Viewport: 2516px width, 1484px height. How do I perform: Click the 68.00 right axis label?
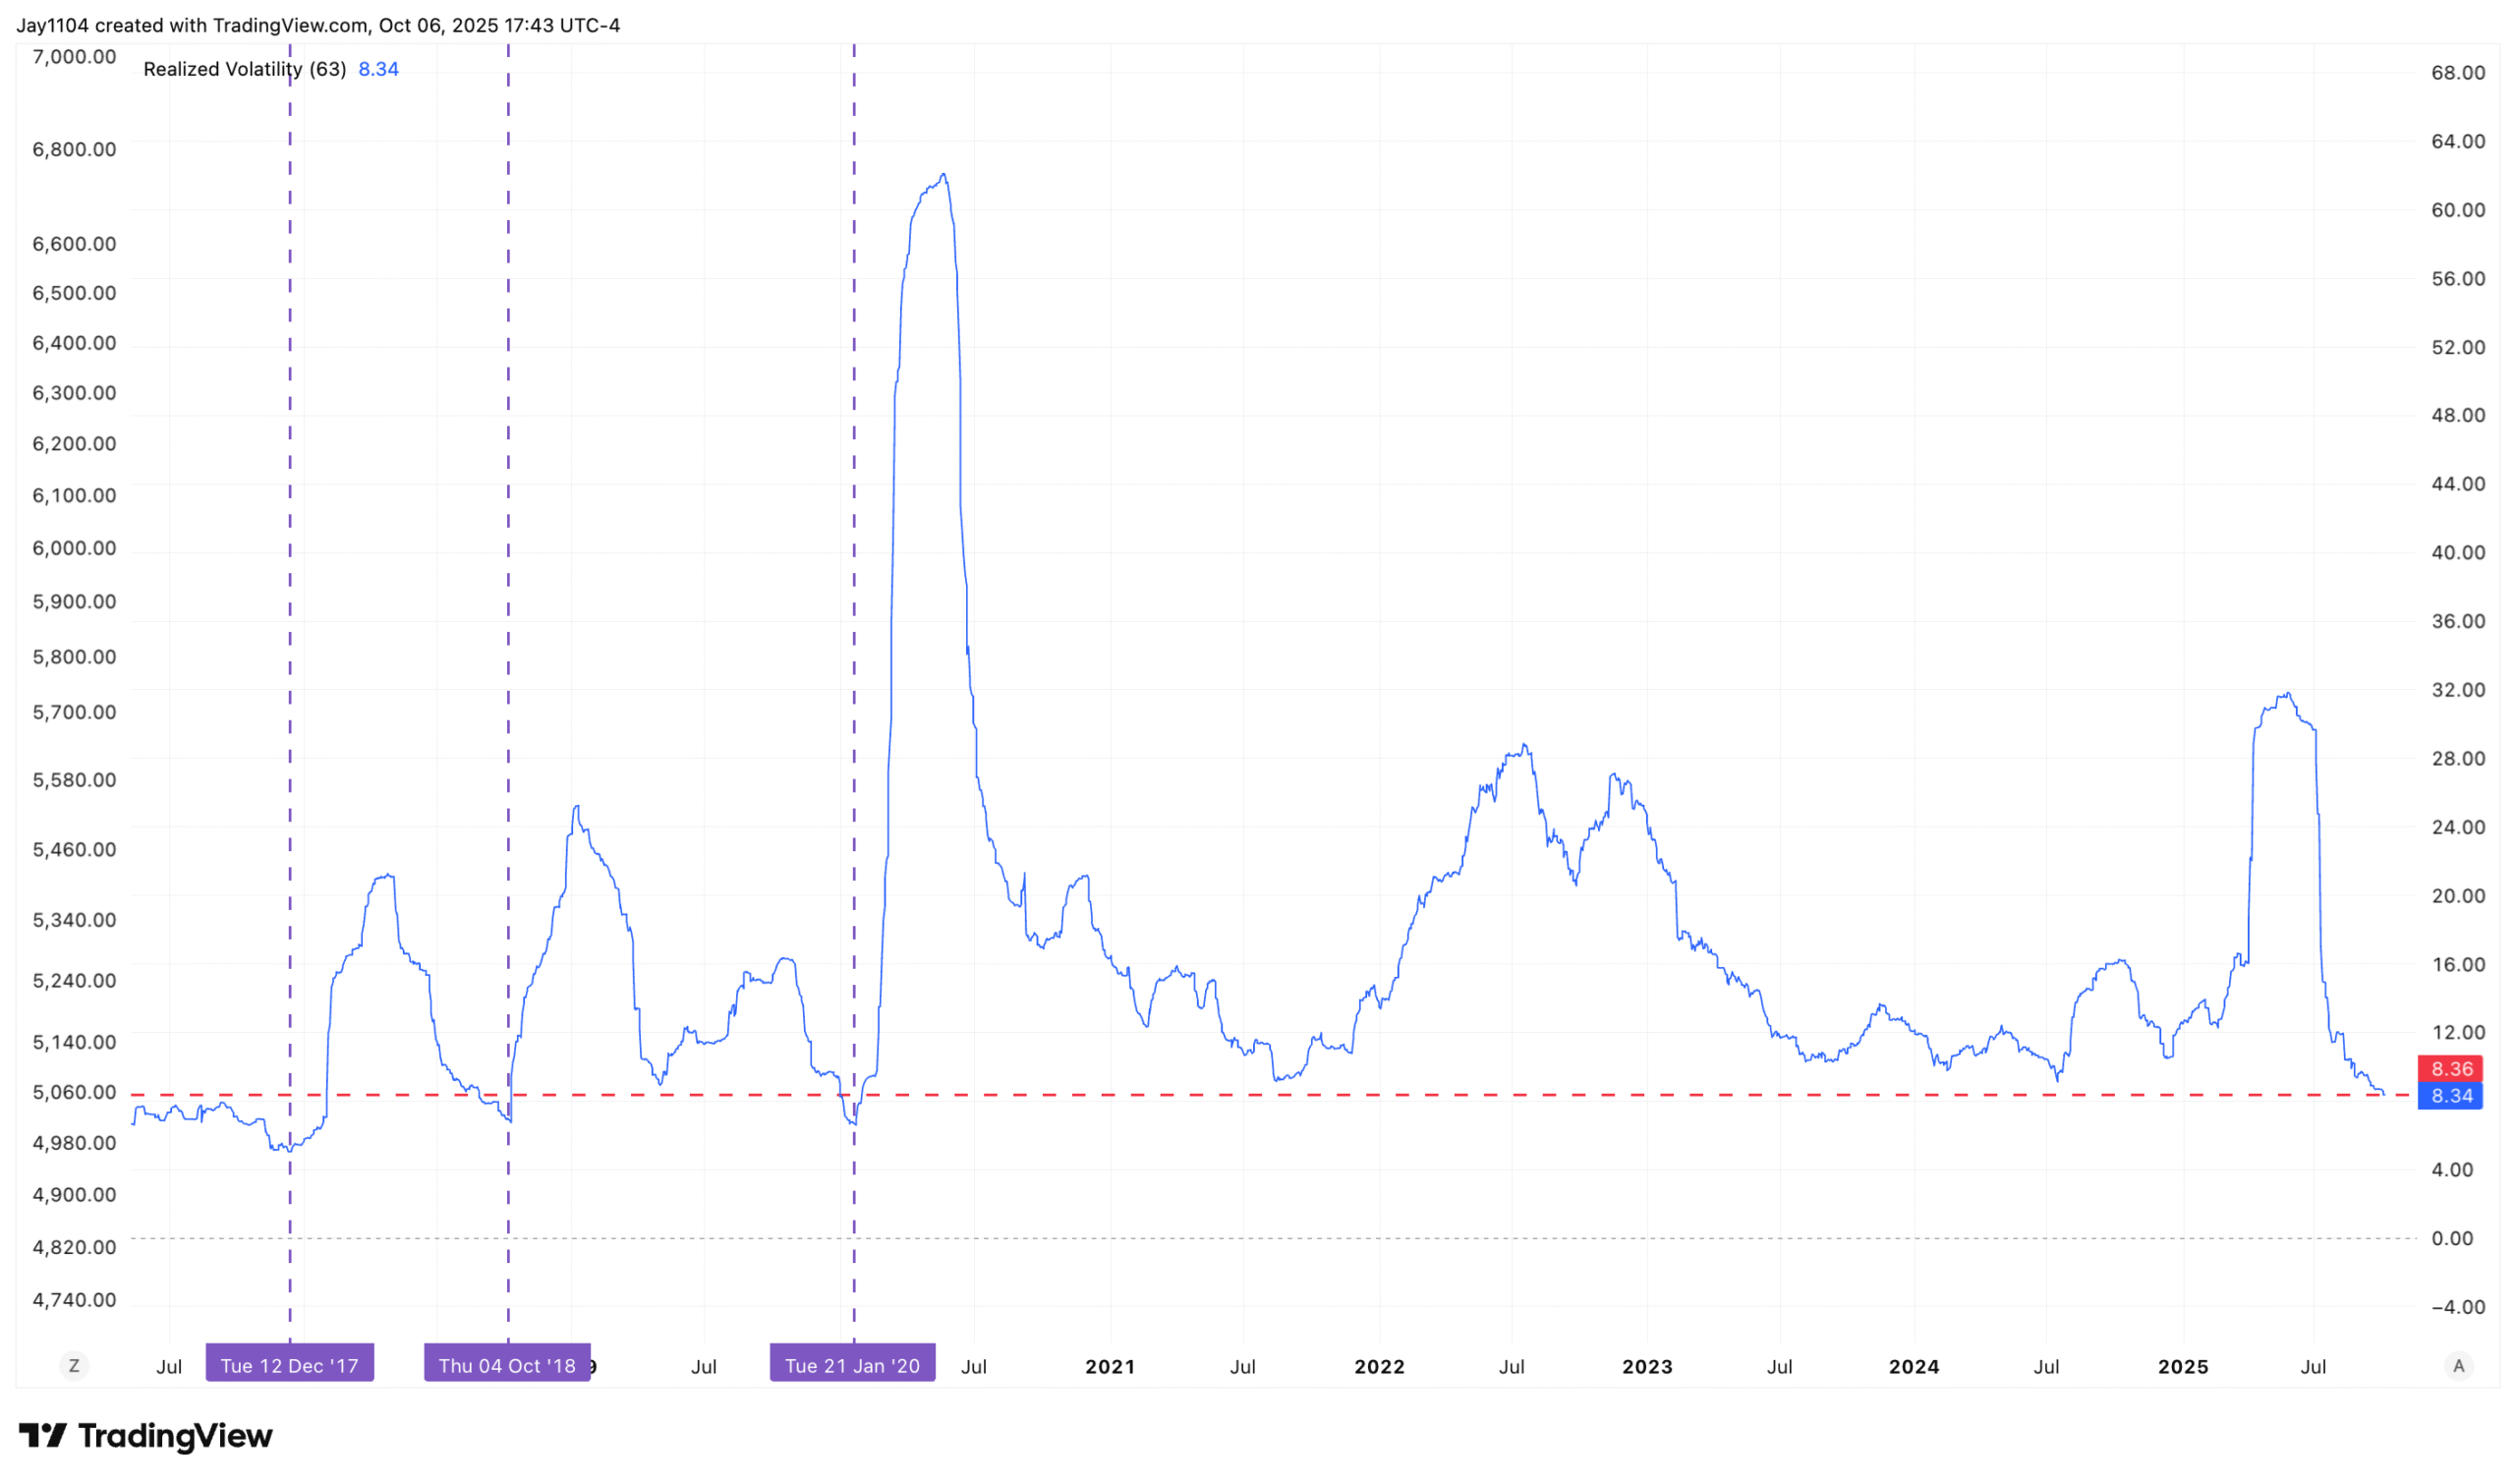click(2458, 72)
